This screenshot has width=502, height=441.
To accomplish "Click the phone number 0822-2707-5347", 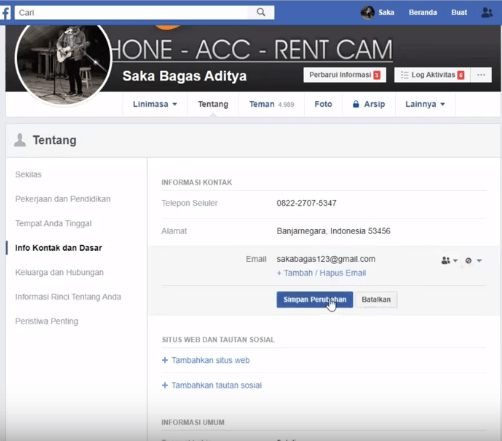I will tap(306, 203).
